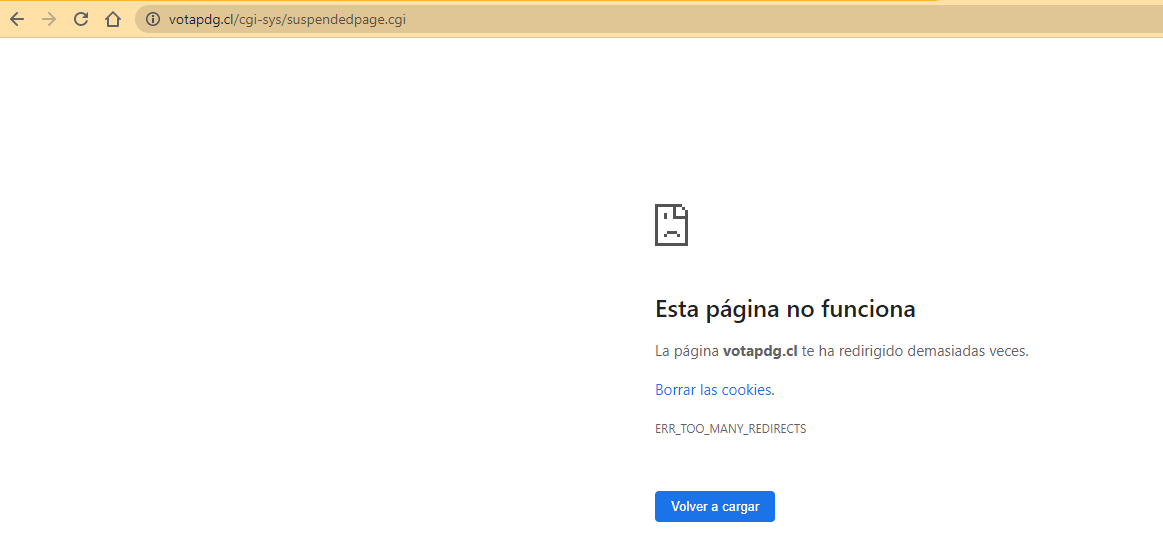Screen dimensions: 1163x554
Task: Select the ERR_TOO_MANY_REDIRECTS error code
Action: click(x=731, y=429)
